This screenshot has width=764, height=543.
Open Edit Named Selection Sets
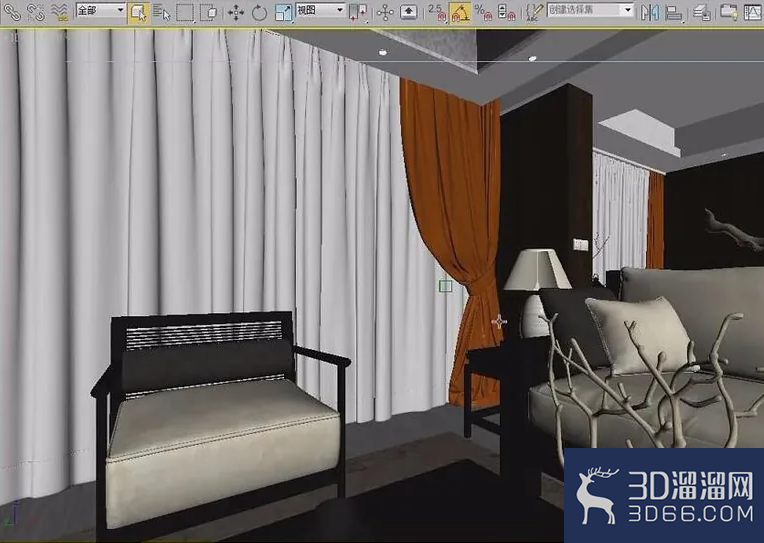pyautogui.click(x=534, y=13)
